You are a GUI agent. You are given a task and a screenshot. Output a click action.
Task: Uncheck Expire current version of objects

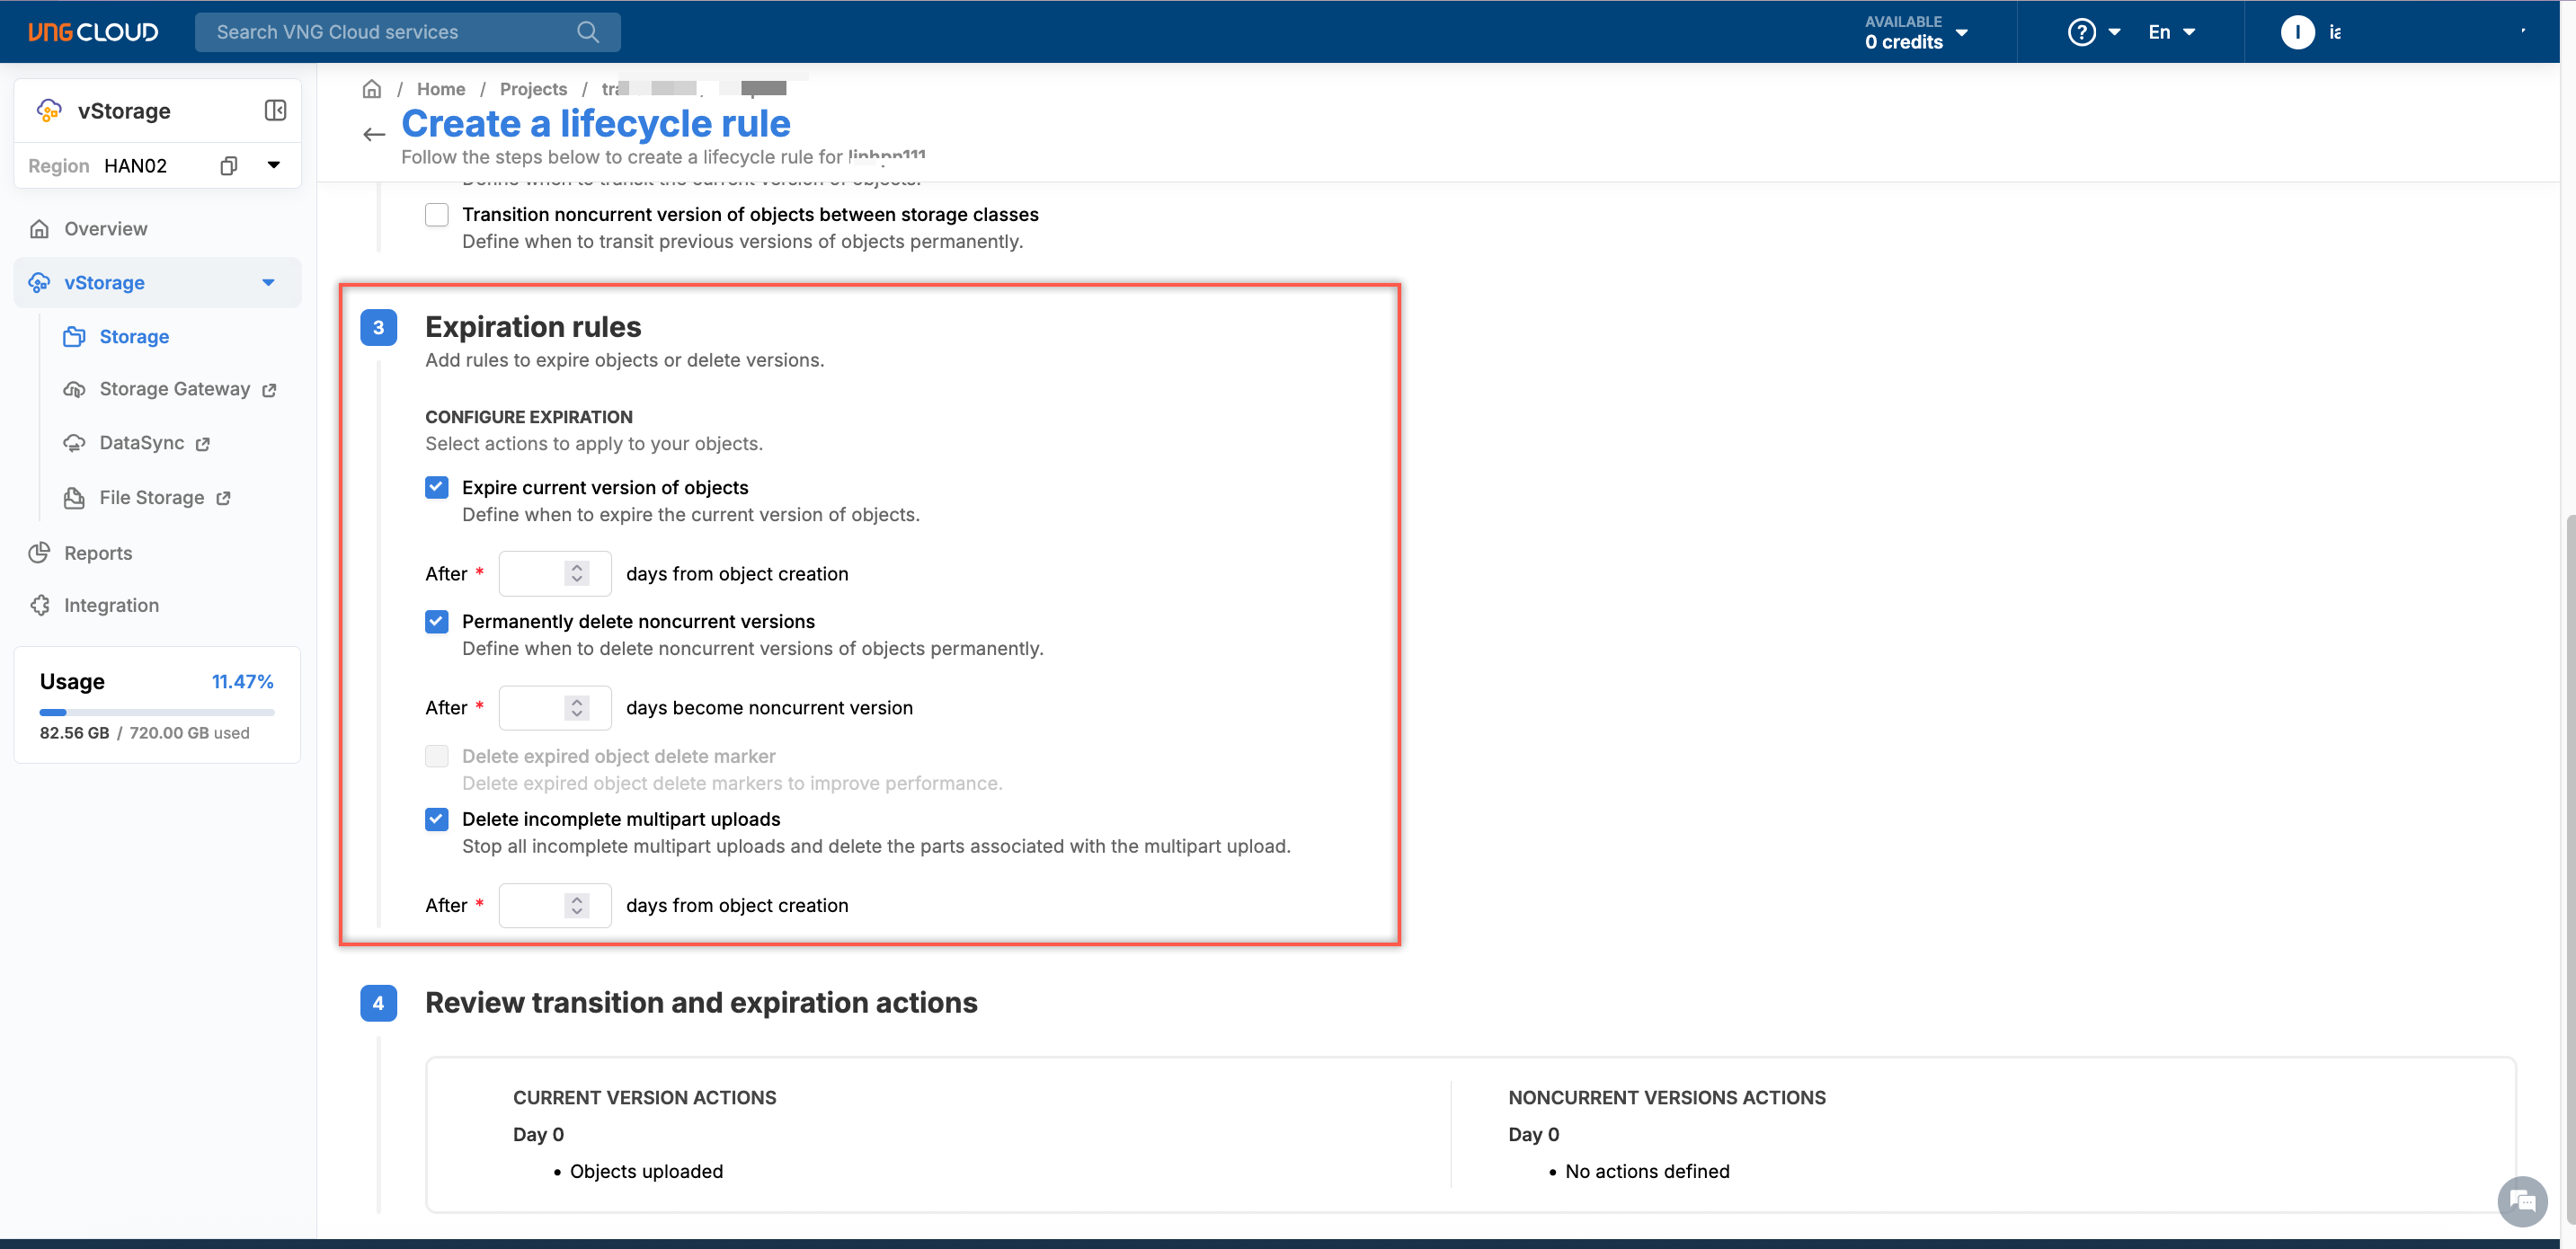coord(437,487)
